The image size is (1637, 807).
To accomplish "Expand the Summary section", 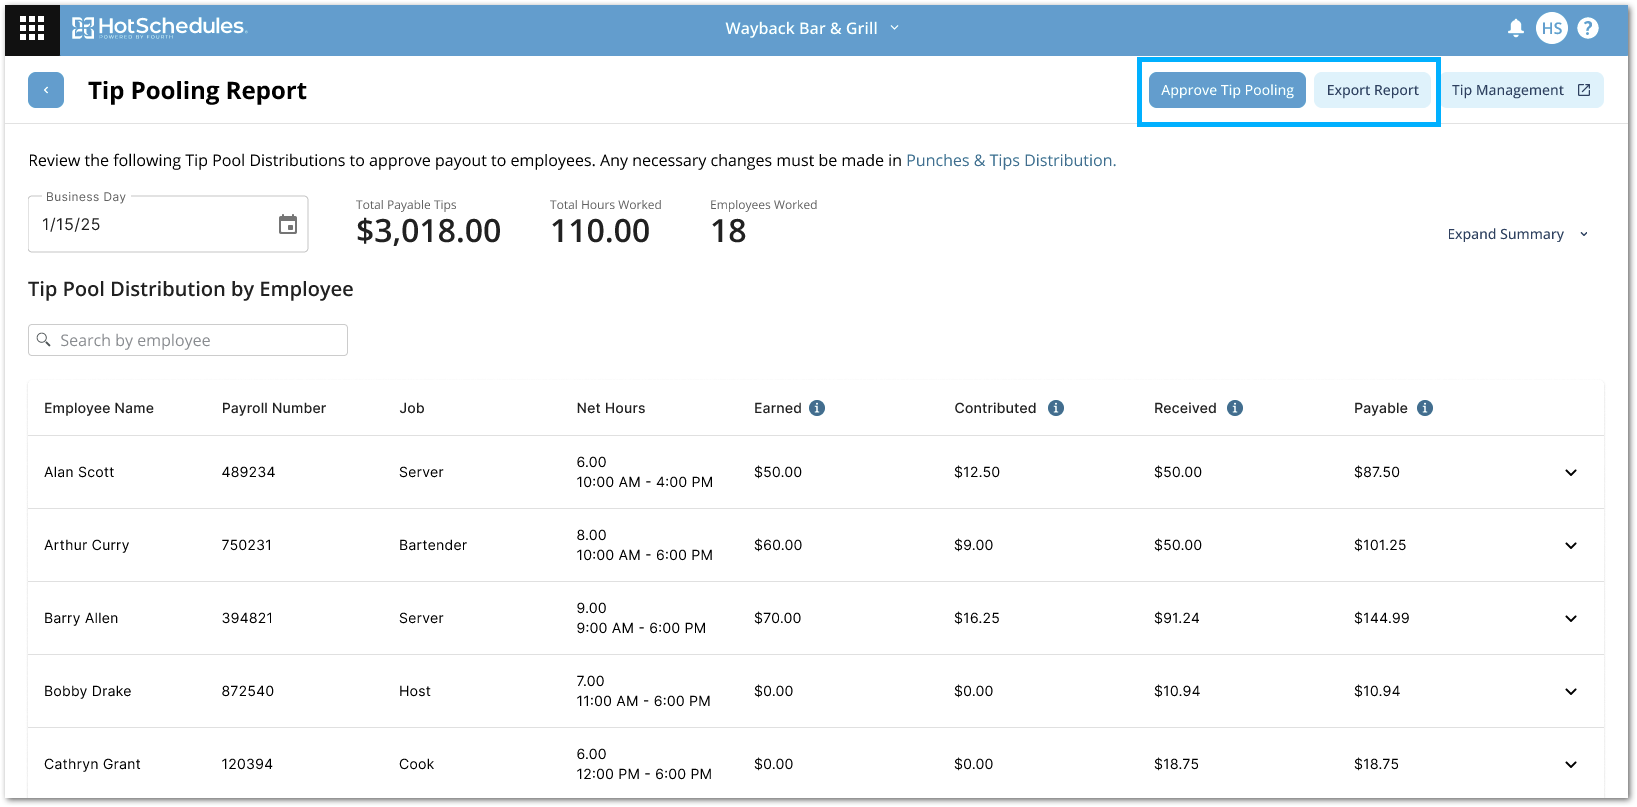I will (x=1517, y=234).
